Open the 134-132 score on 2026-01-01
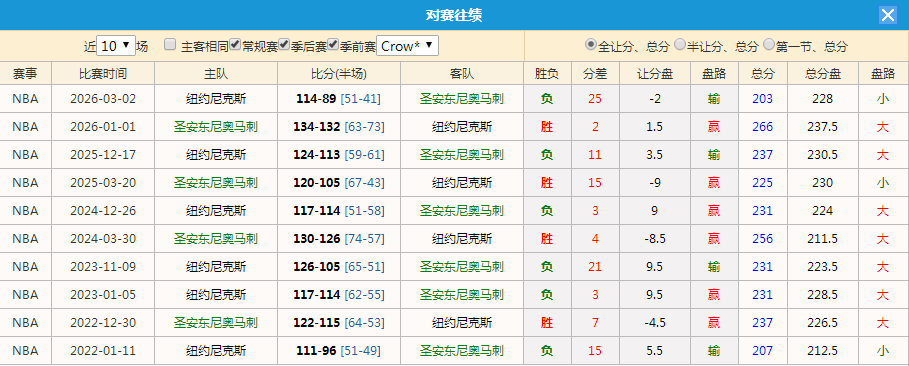 [x=316, y=126]
